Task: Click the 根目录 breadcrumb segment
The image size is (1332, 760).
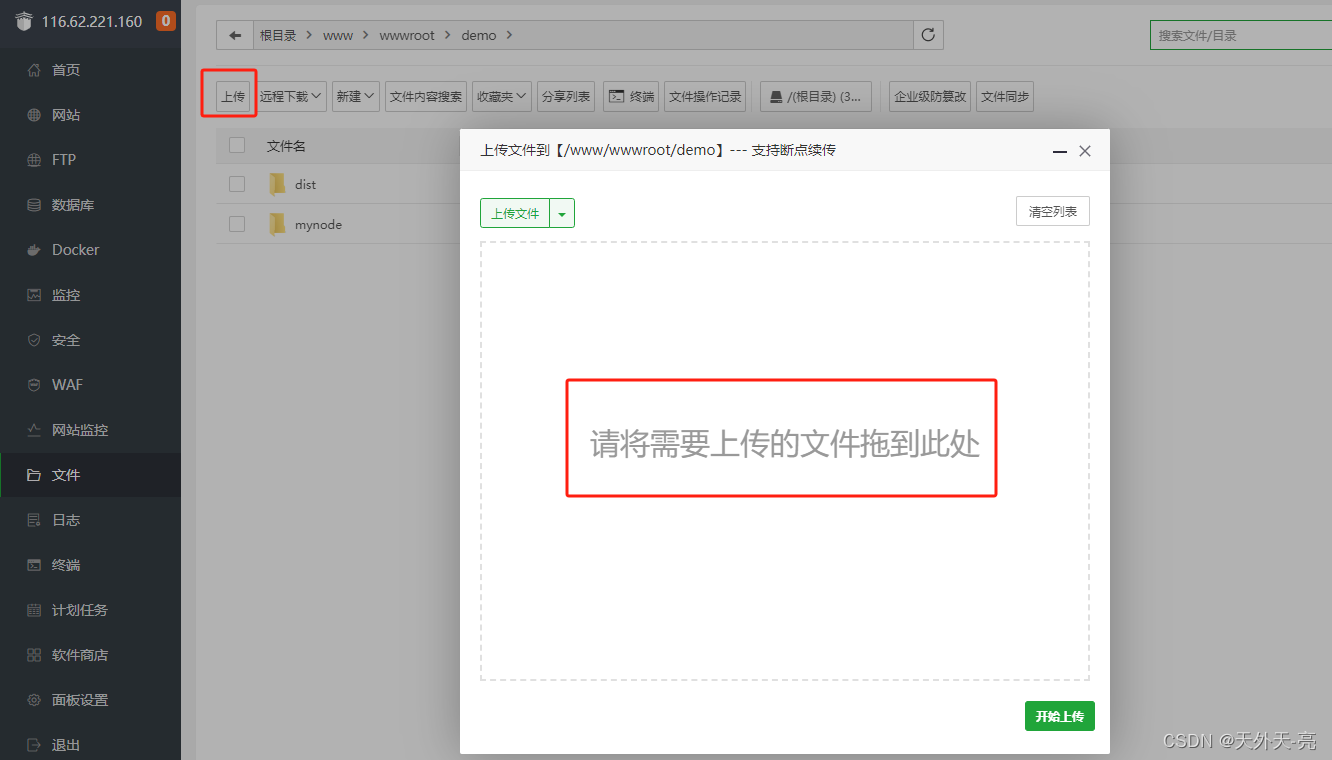Action: [x=278, y=35]
